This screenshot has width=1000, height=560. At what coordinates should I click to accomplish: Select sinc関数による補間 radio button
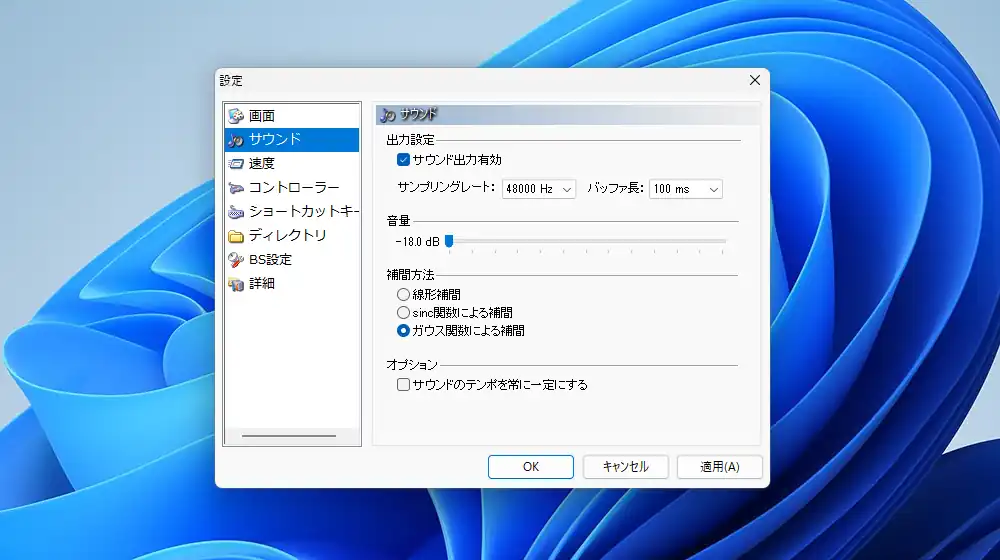tap(403, 313)
